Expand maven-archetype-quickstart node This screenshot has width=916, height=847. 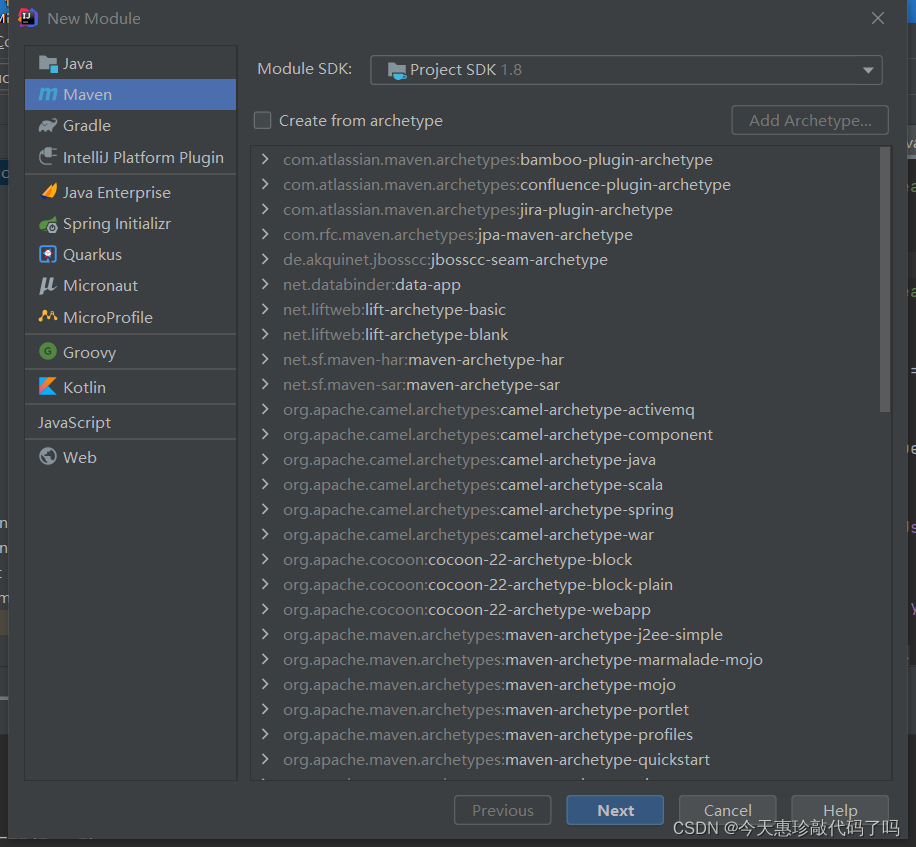point(265,759)
